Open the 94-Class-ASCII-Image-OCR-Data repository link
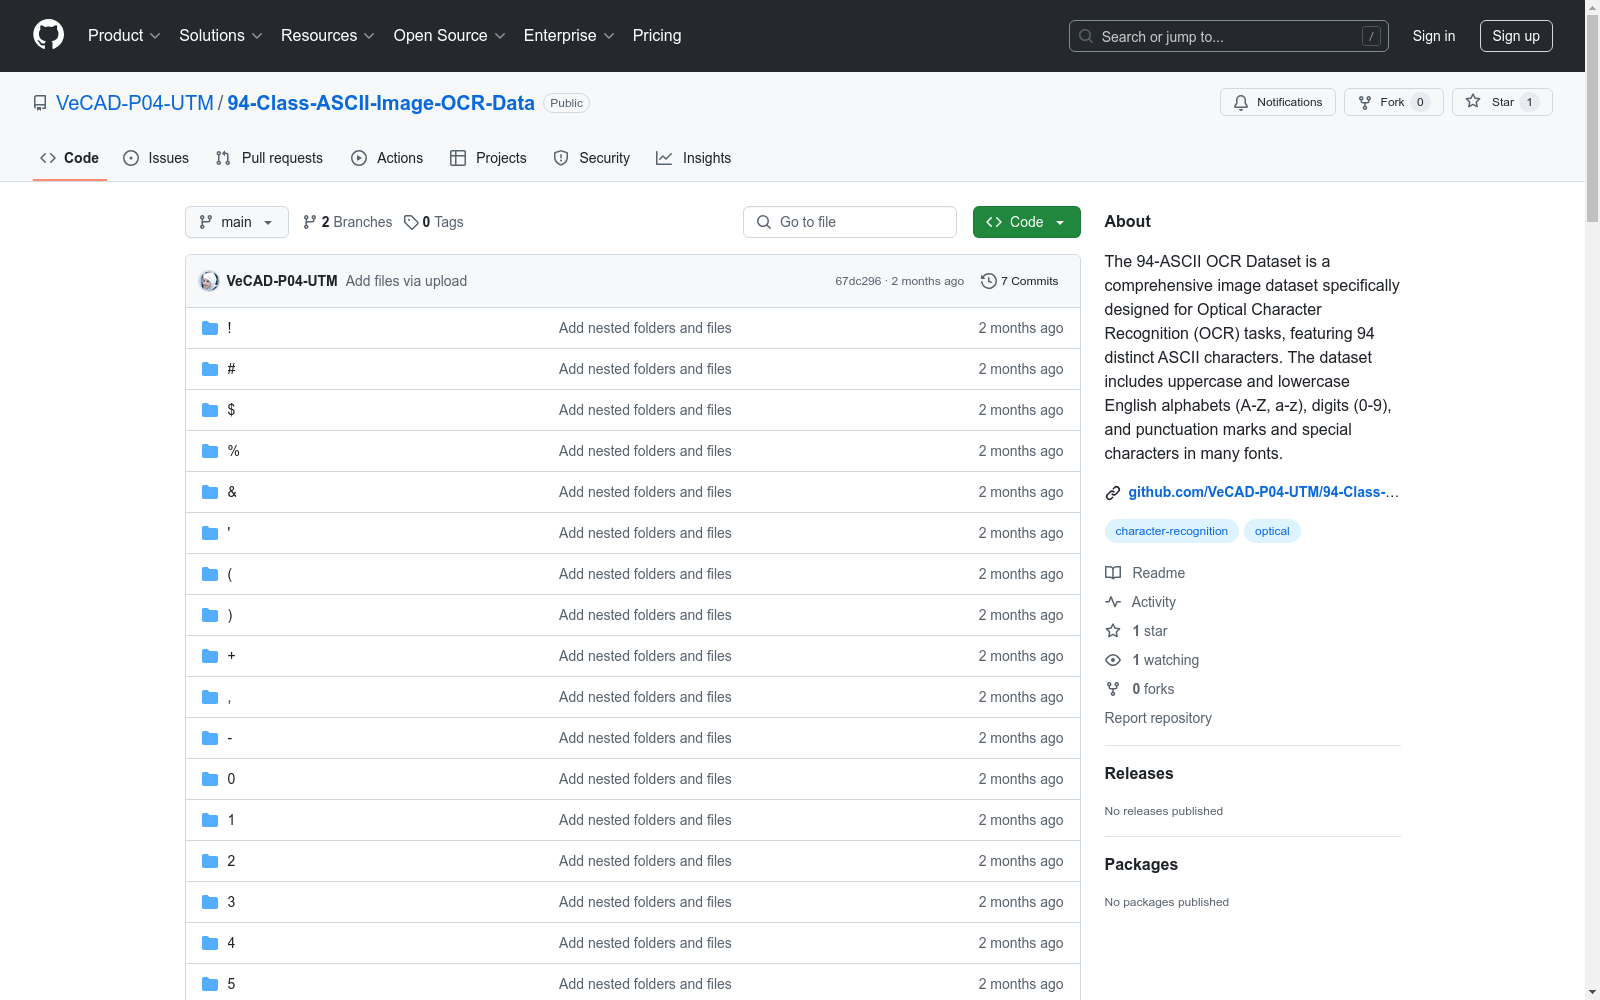Viewport: 1600px width, 1000px height. coord(381,103)
